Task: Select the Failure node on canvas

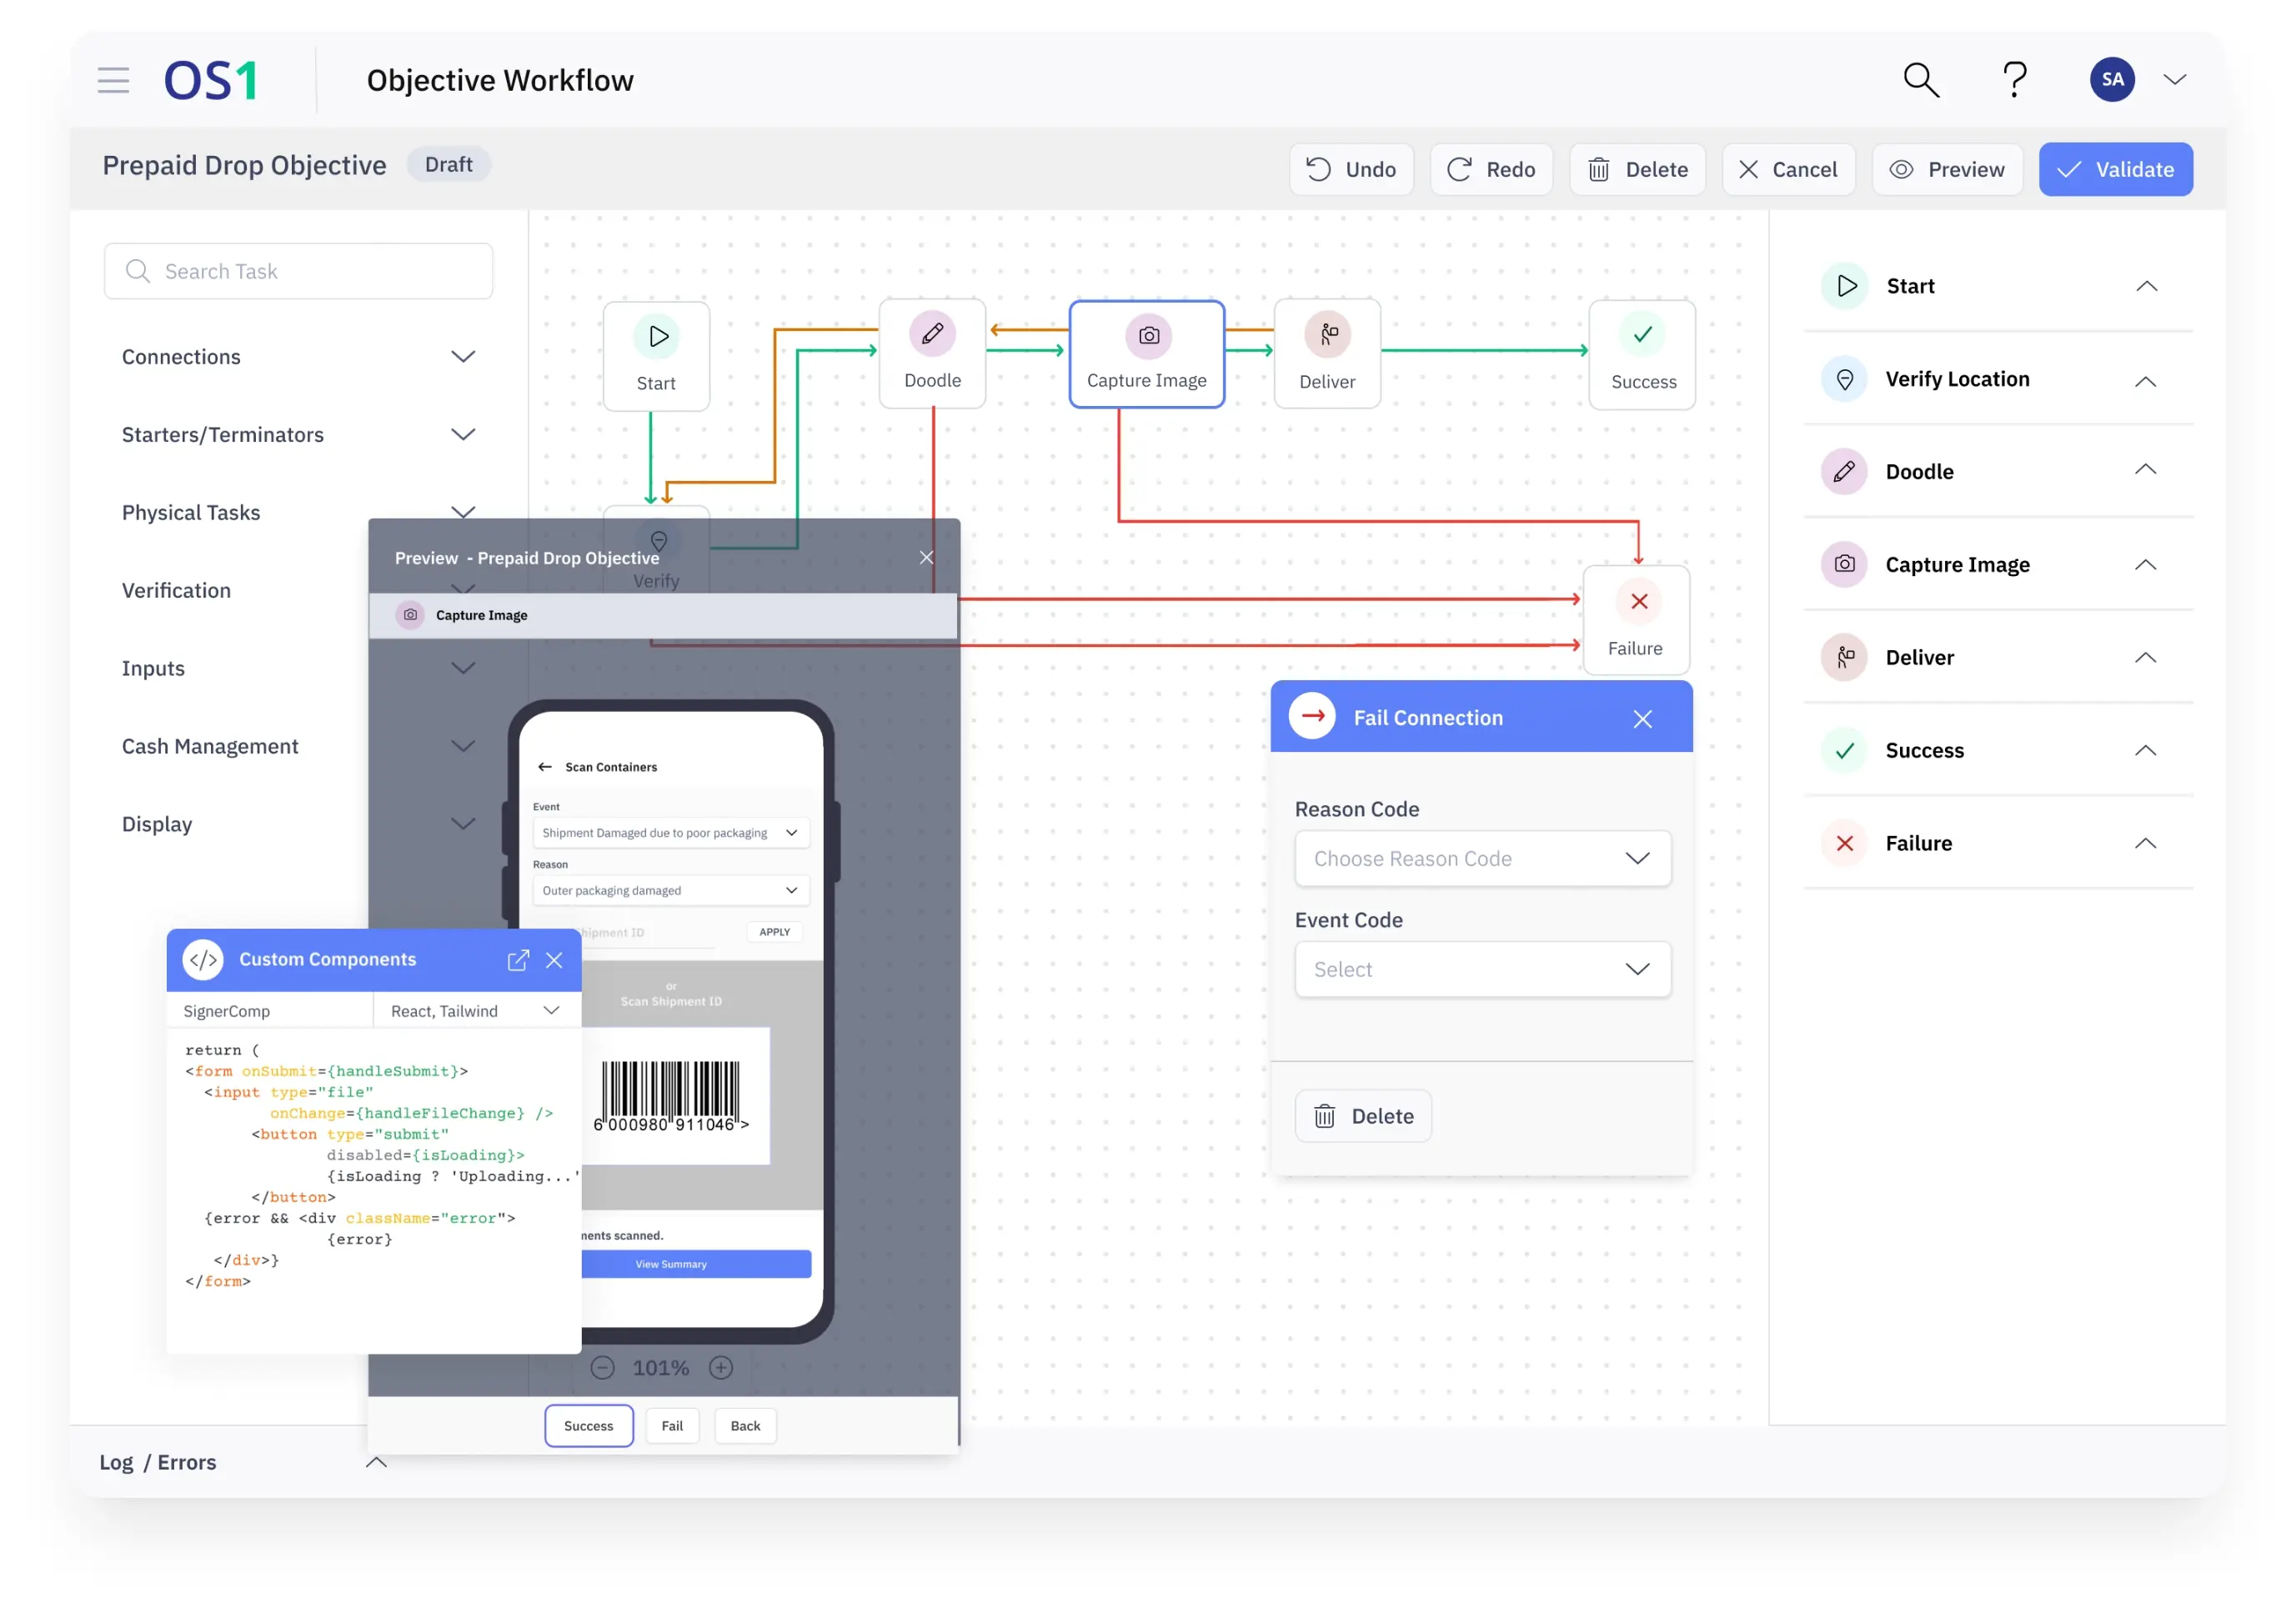Action: (x=1637, y=621)
